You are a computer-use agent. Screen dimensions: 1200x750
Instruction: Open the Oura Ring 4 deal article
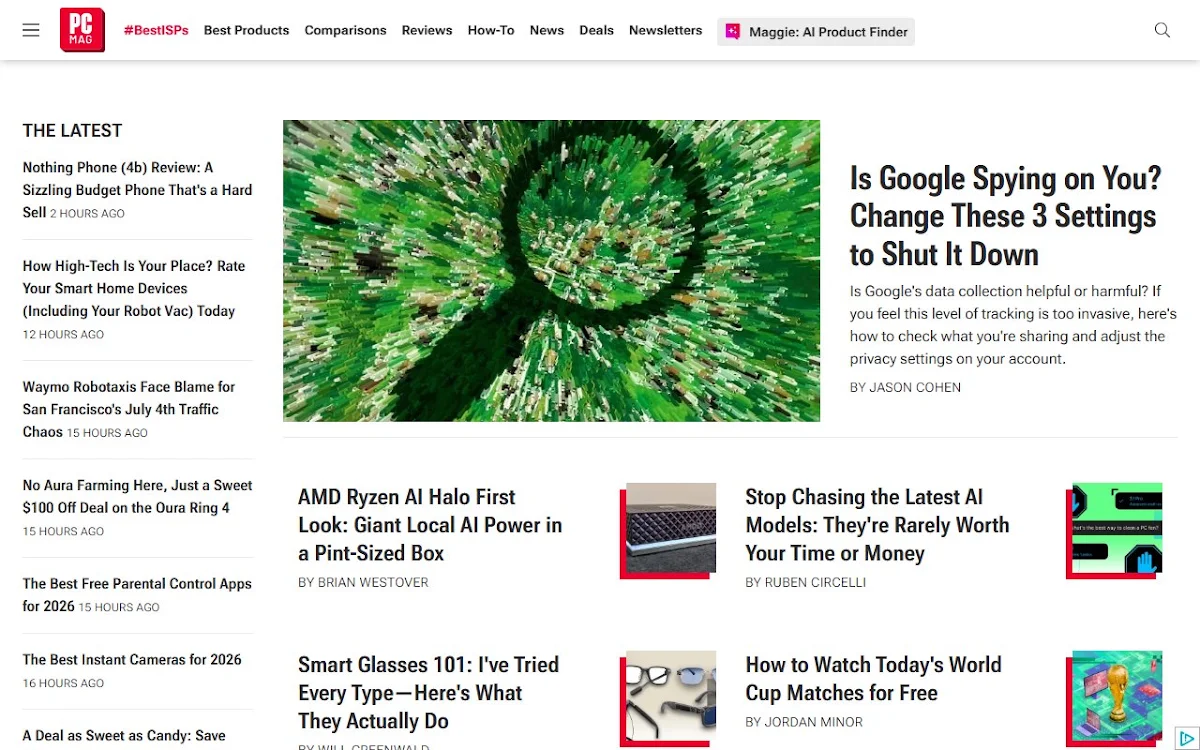click(x=137, y=496)
